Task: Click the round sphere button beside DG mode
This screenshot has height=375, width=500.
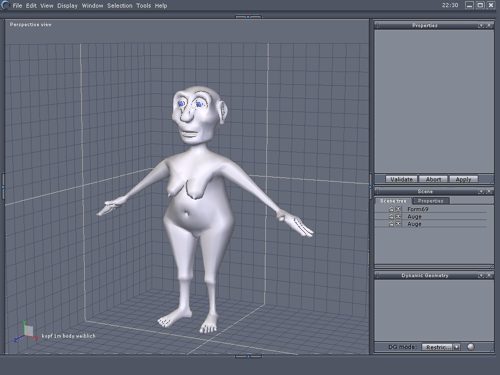Action: pos(470,347)
